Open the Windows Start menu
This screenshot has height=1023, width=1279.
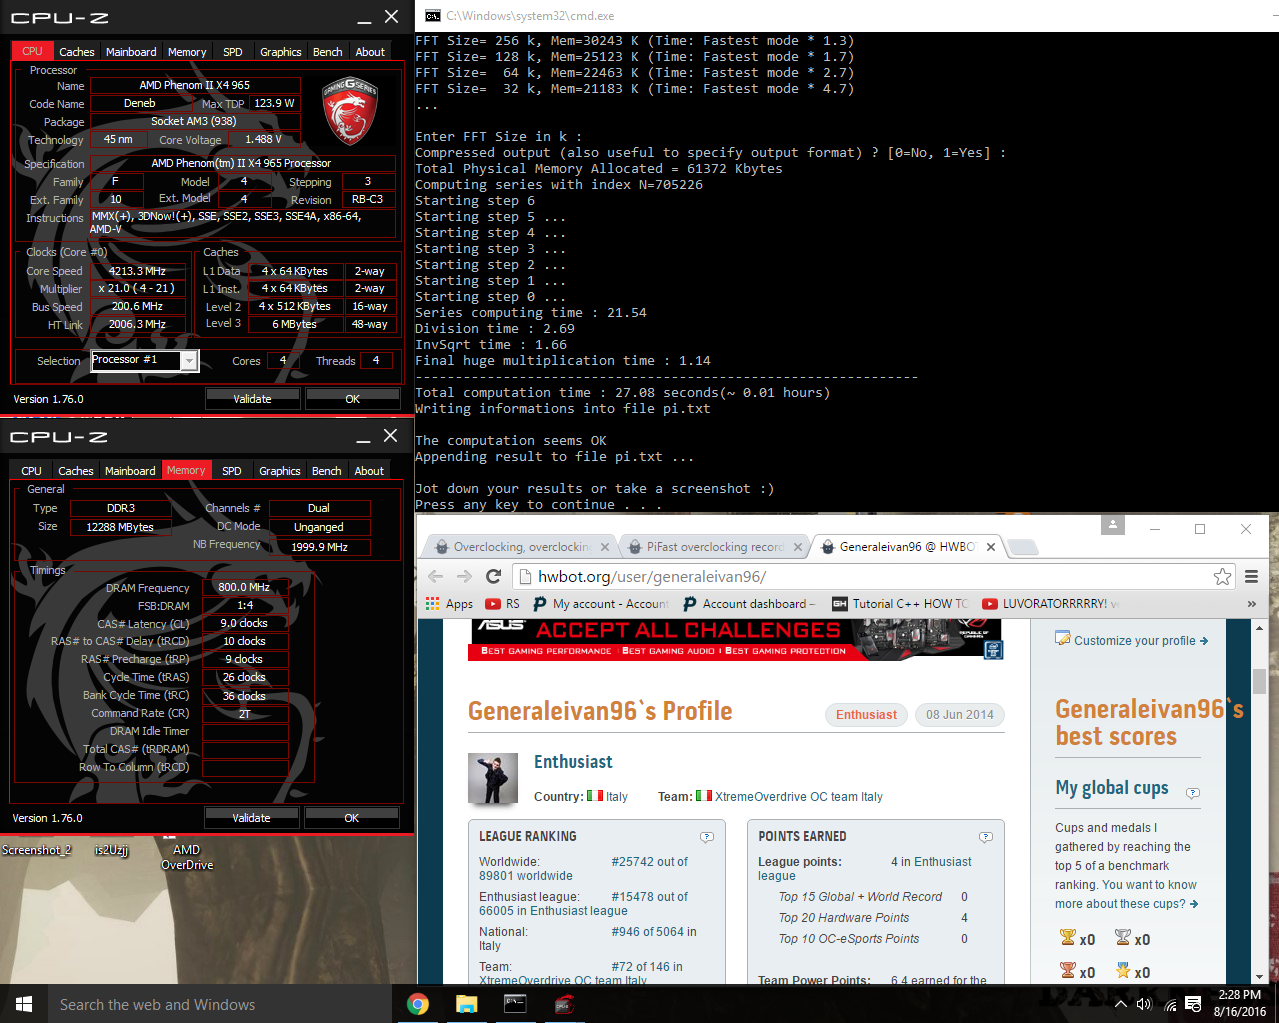pyautogui.click(x=24, y=1004)
